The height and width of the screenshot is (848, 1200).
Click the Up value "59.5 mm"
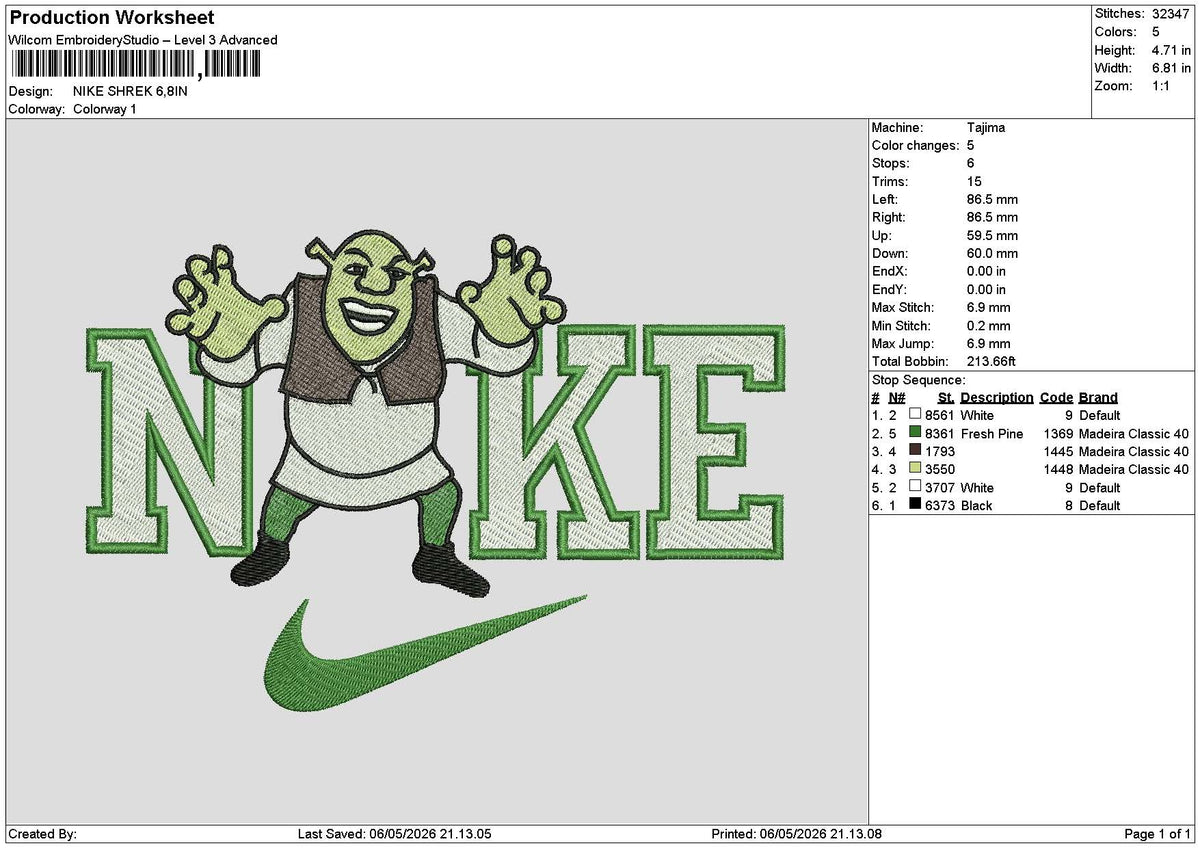tap(992, 235)
